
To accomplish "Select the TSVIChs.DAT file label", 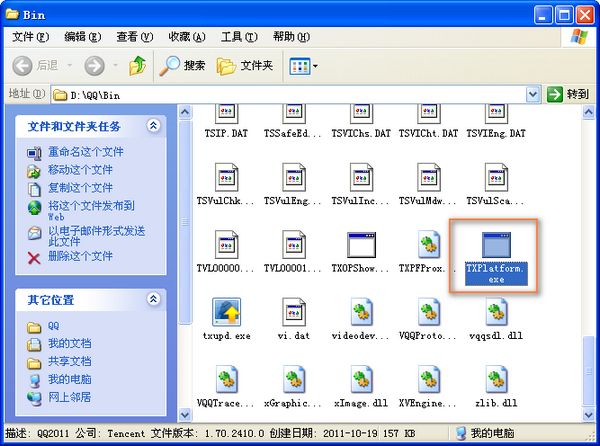I will (x=361, y=133).
